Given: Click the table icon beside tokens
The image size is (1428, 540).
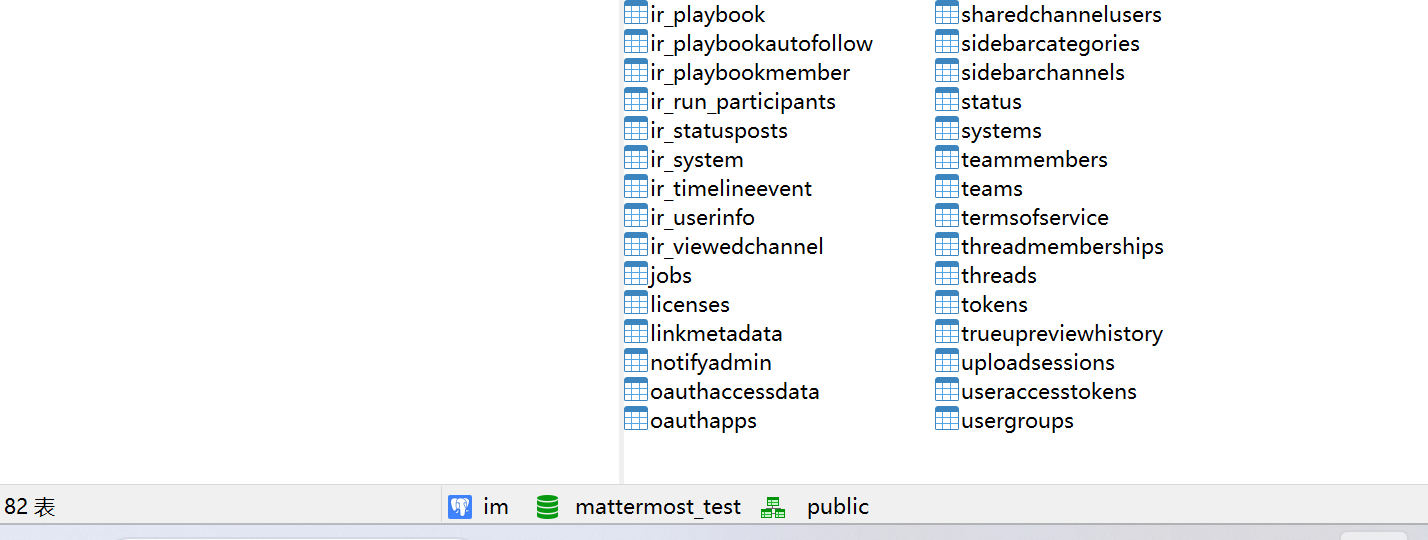Looking at the screenshot, I should [946, 303].
